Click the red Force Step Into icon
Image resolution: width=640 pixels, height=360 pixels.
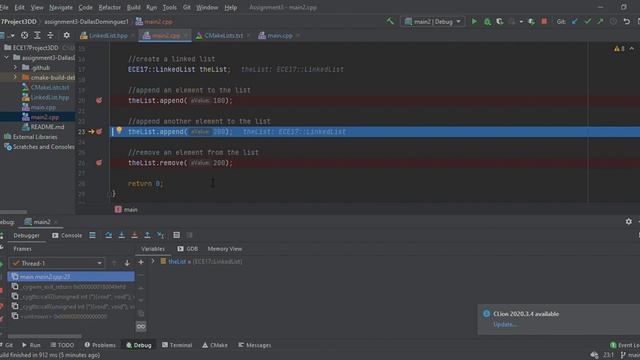pos(134,235)
